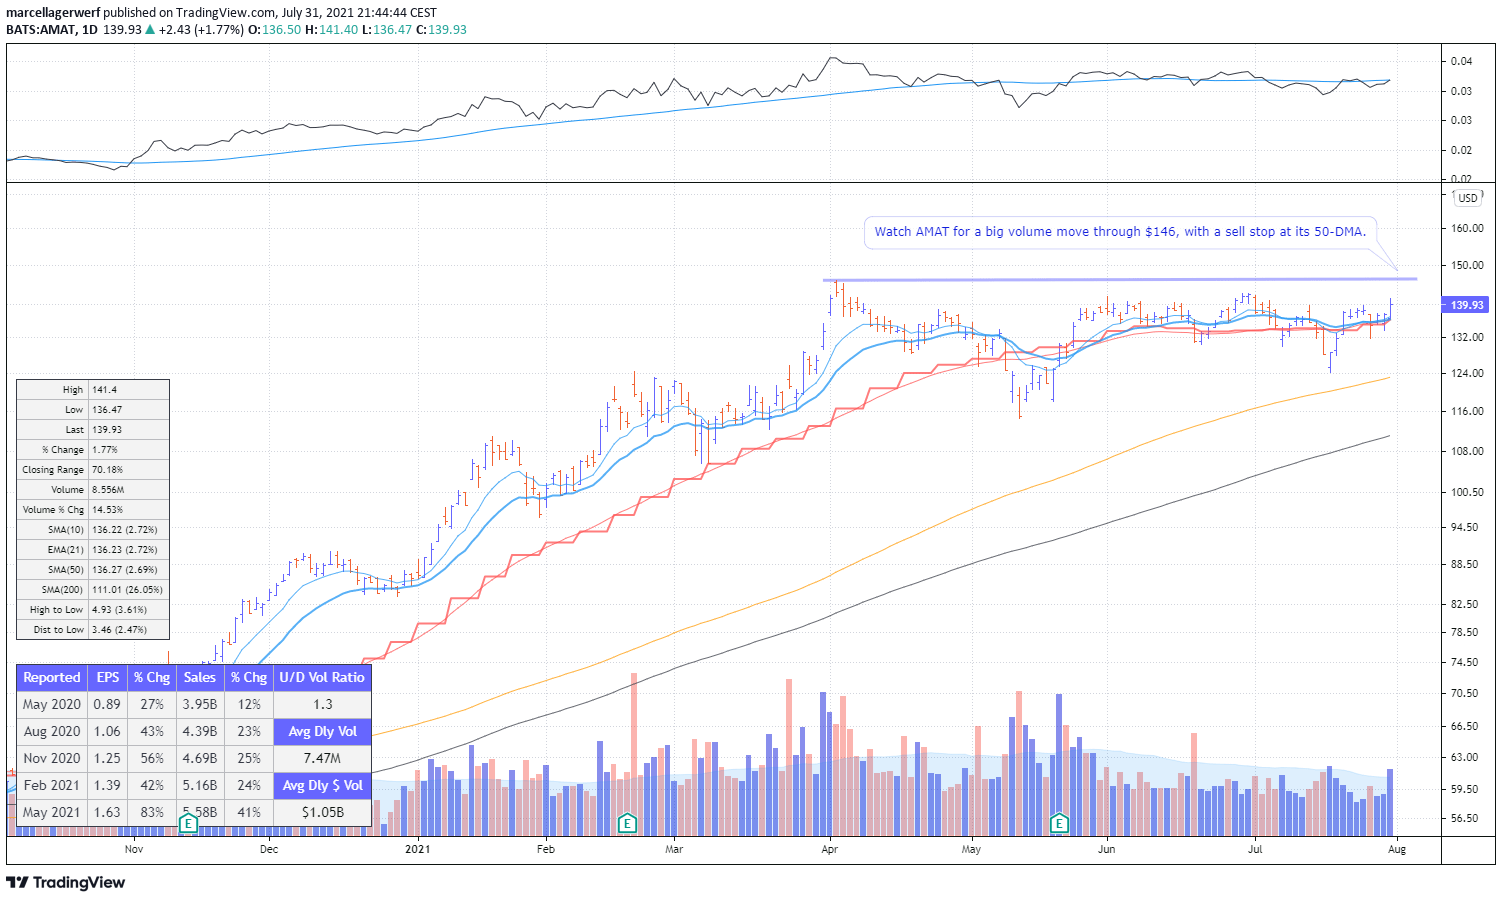This screenshot has width=1502, height=901.
Task: Click the Volume 8.556M row
Action: pyautogui.click(x=93, y=490)
